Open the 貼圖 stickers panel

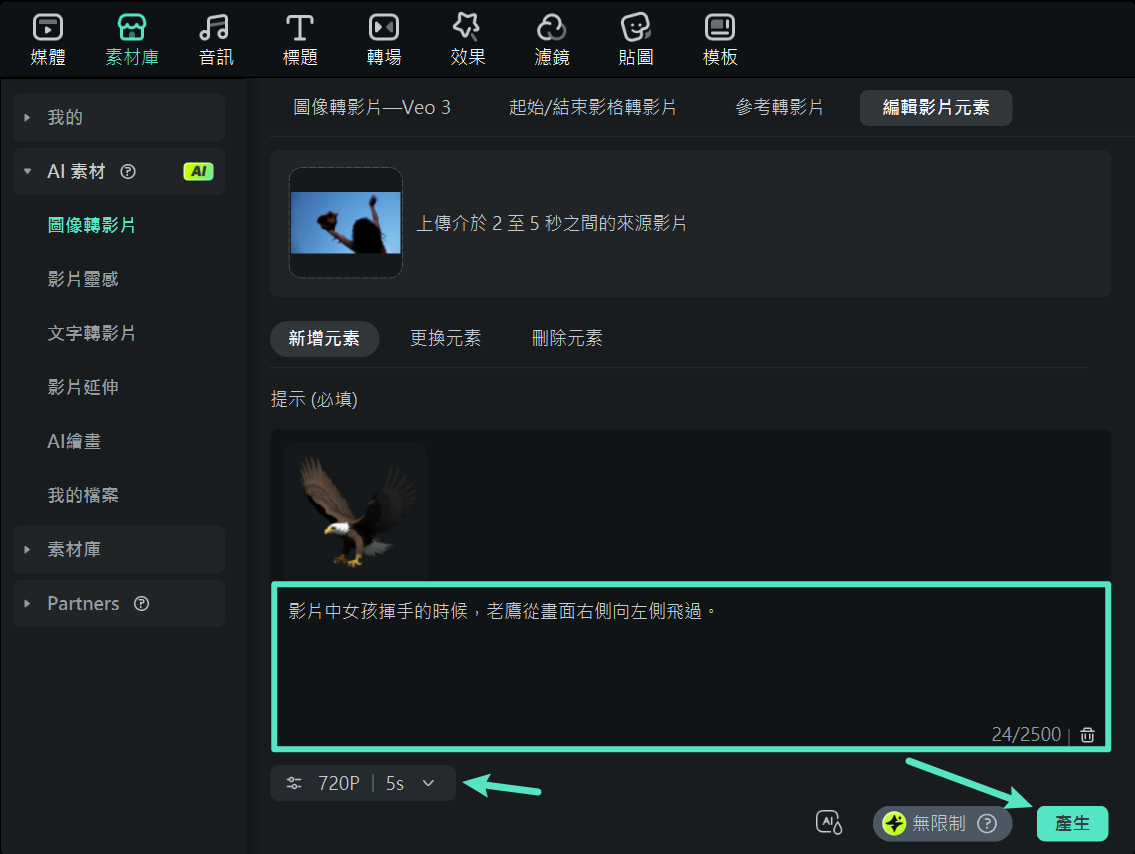coord(635,38)
